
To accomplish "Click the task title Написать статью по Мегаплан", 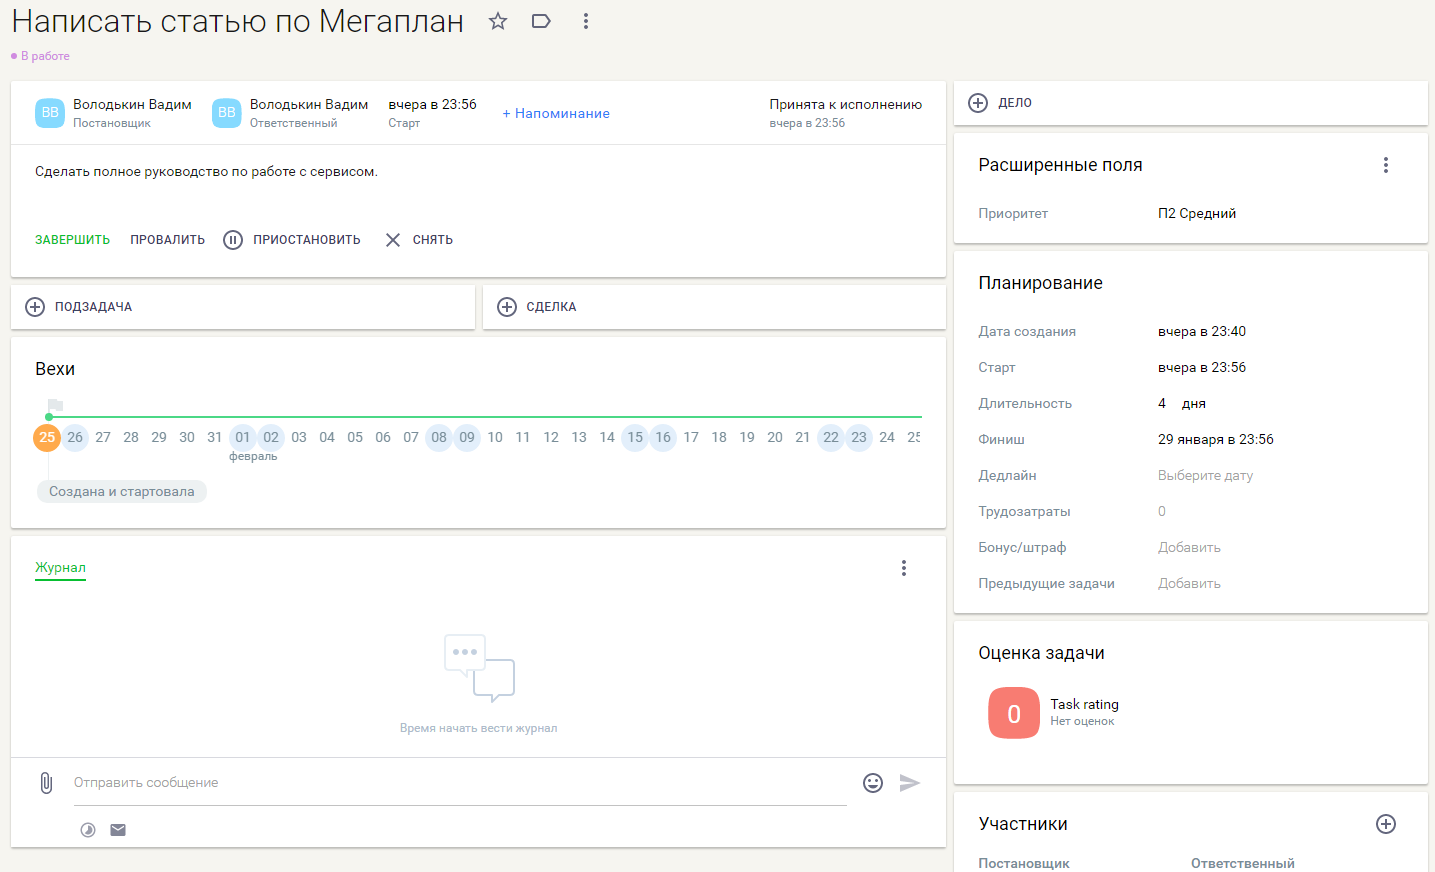I will [238, 21].
